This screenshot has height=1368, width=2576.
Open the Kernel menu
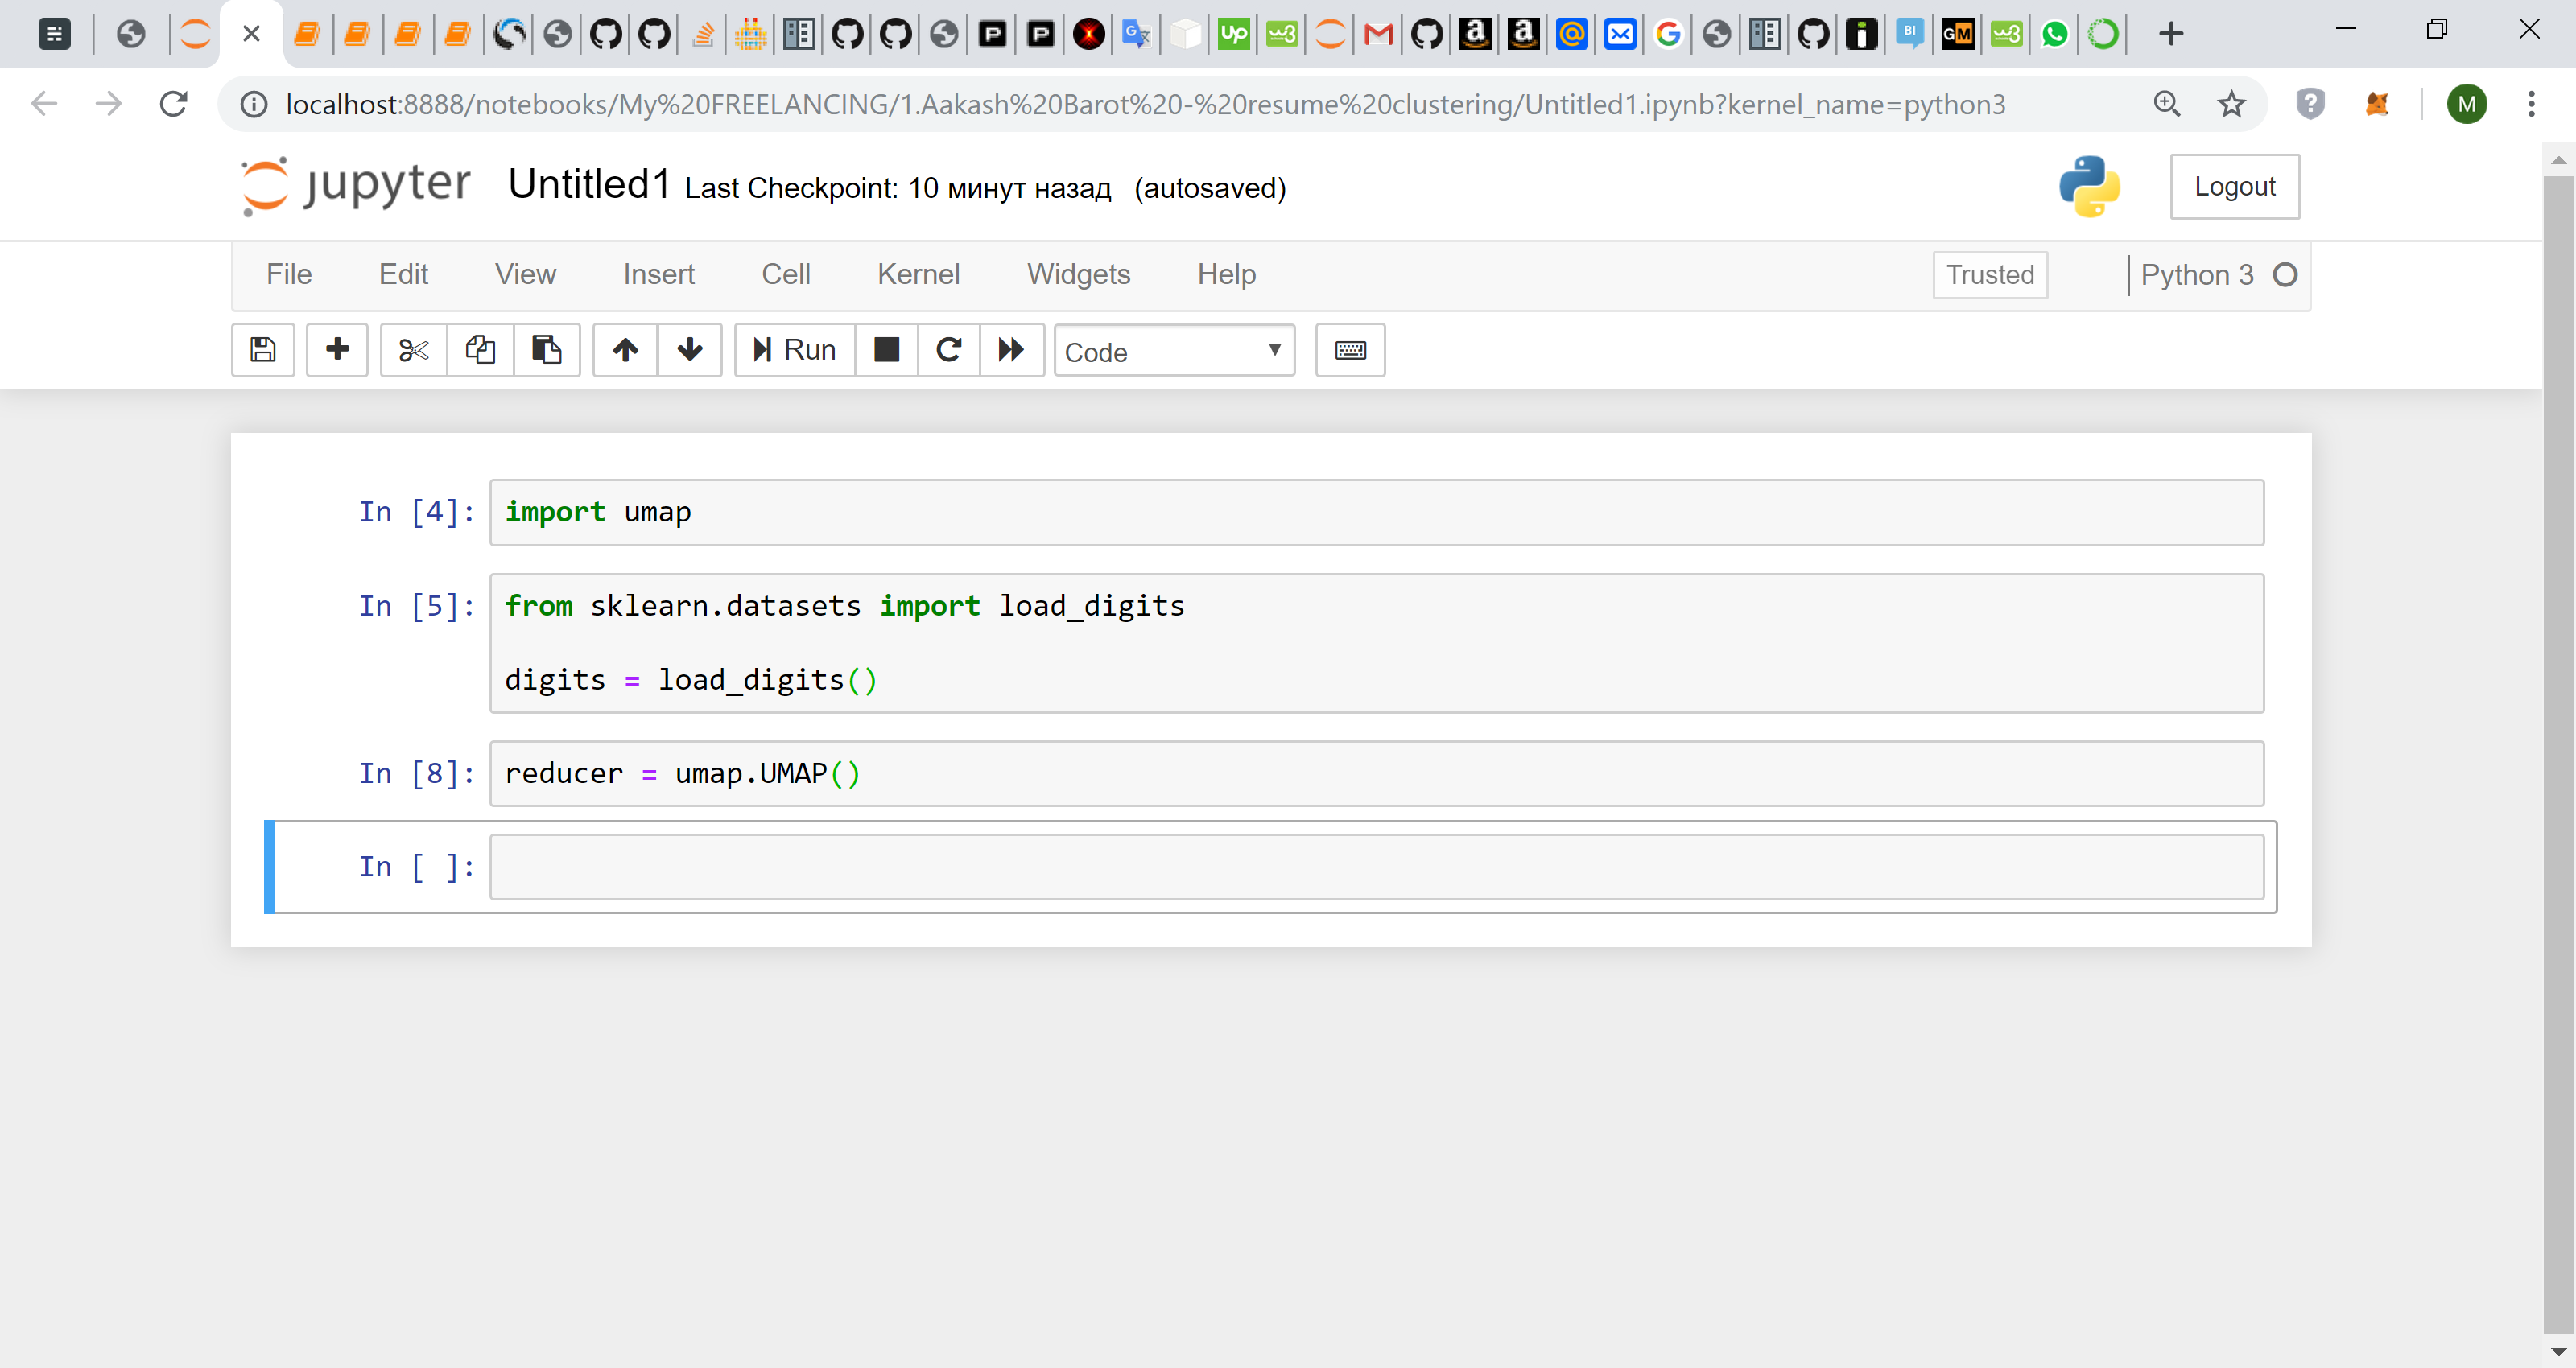point(918,274)
